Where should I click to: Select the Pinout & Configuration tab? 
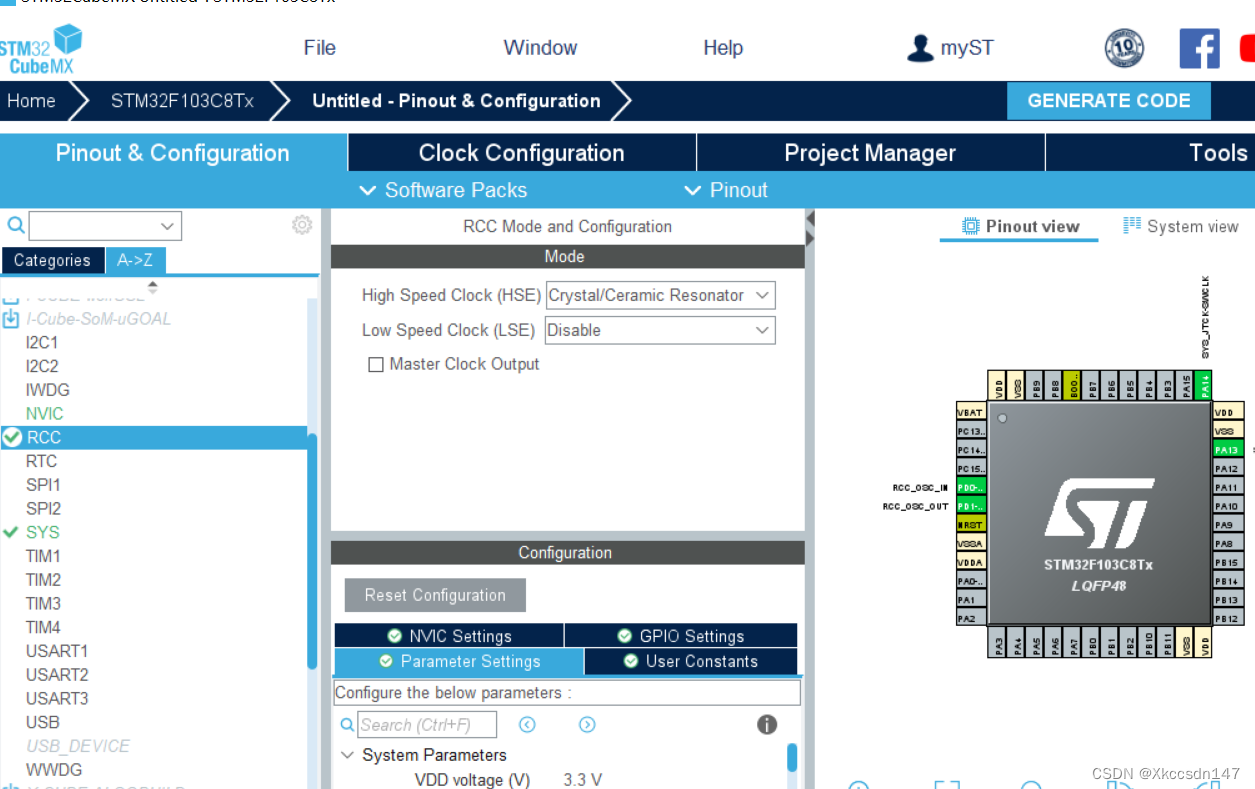point(173,153)
